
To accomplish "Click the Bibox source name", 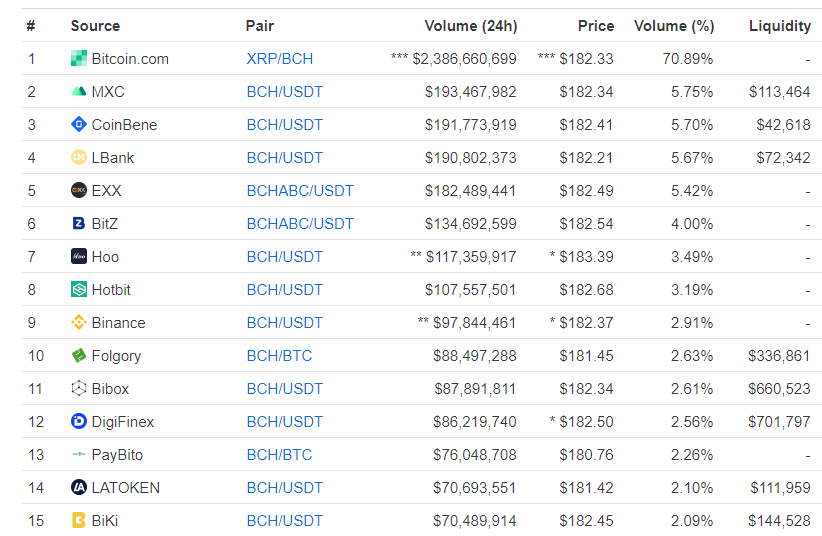I will (x=110, y=389).
